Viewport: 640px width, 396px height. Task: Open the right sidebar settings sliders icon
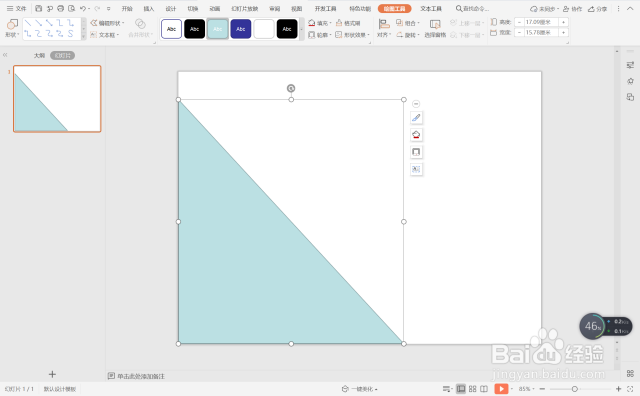point(630,65)
